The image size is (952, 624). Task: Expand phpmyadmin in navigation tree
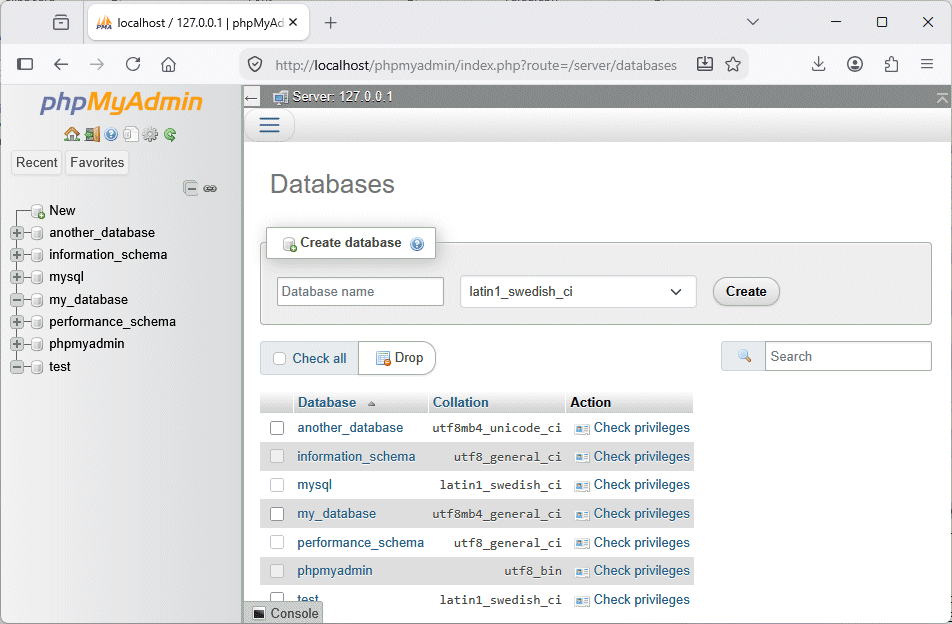coord(17,344)
